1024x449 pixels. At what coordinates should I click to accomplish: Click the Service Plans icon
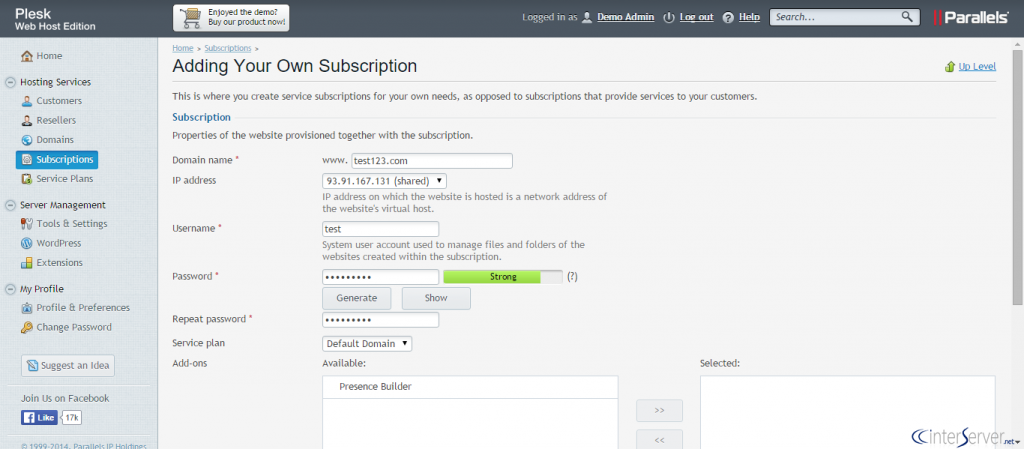(x=27, y=179)
